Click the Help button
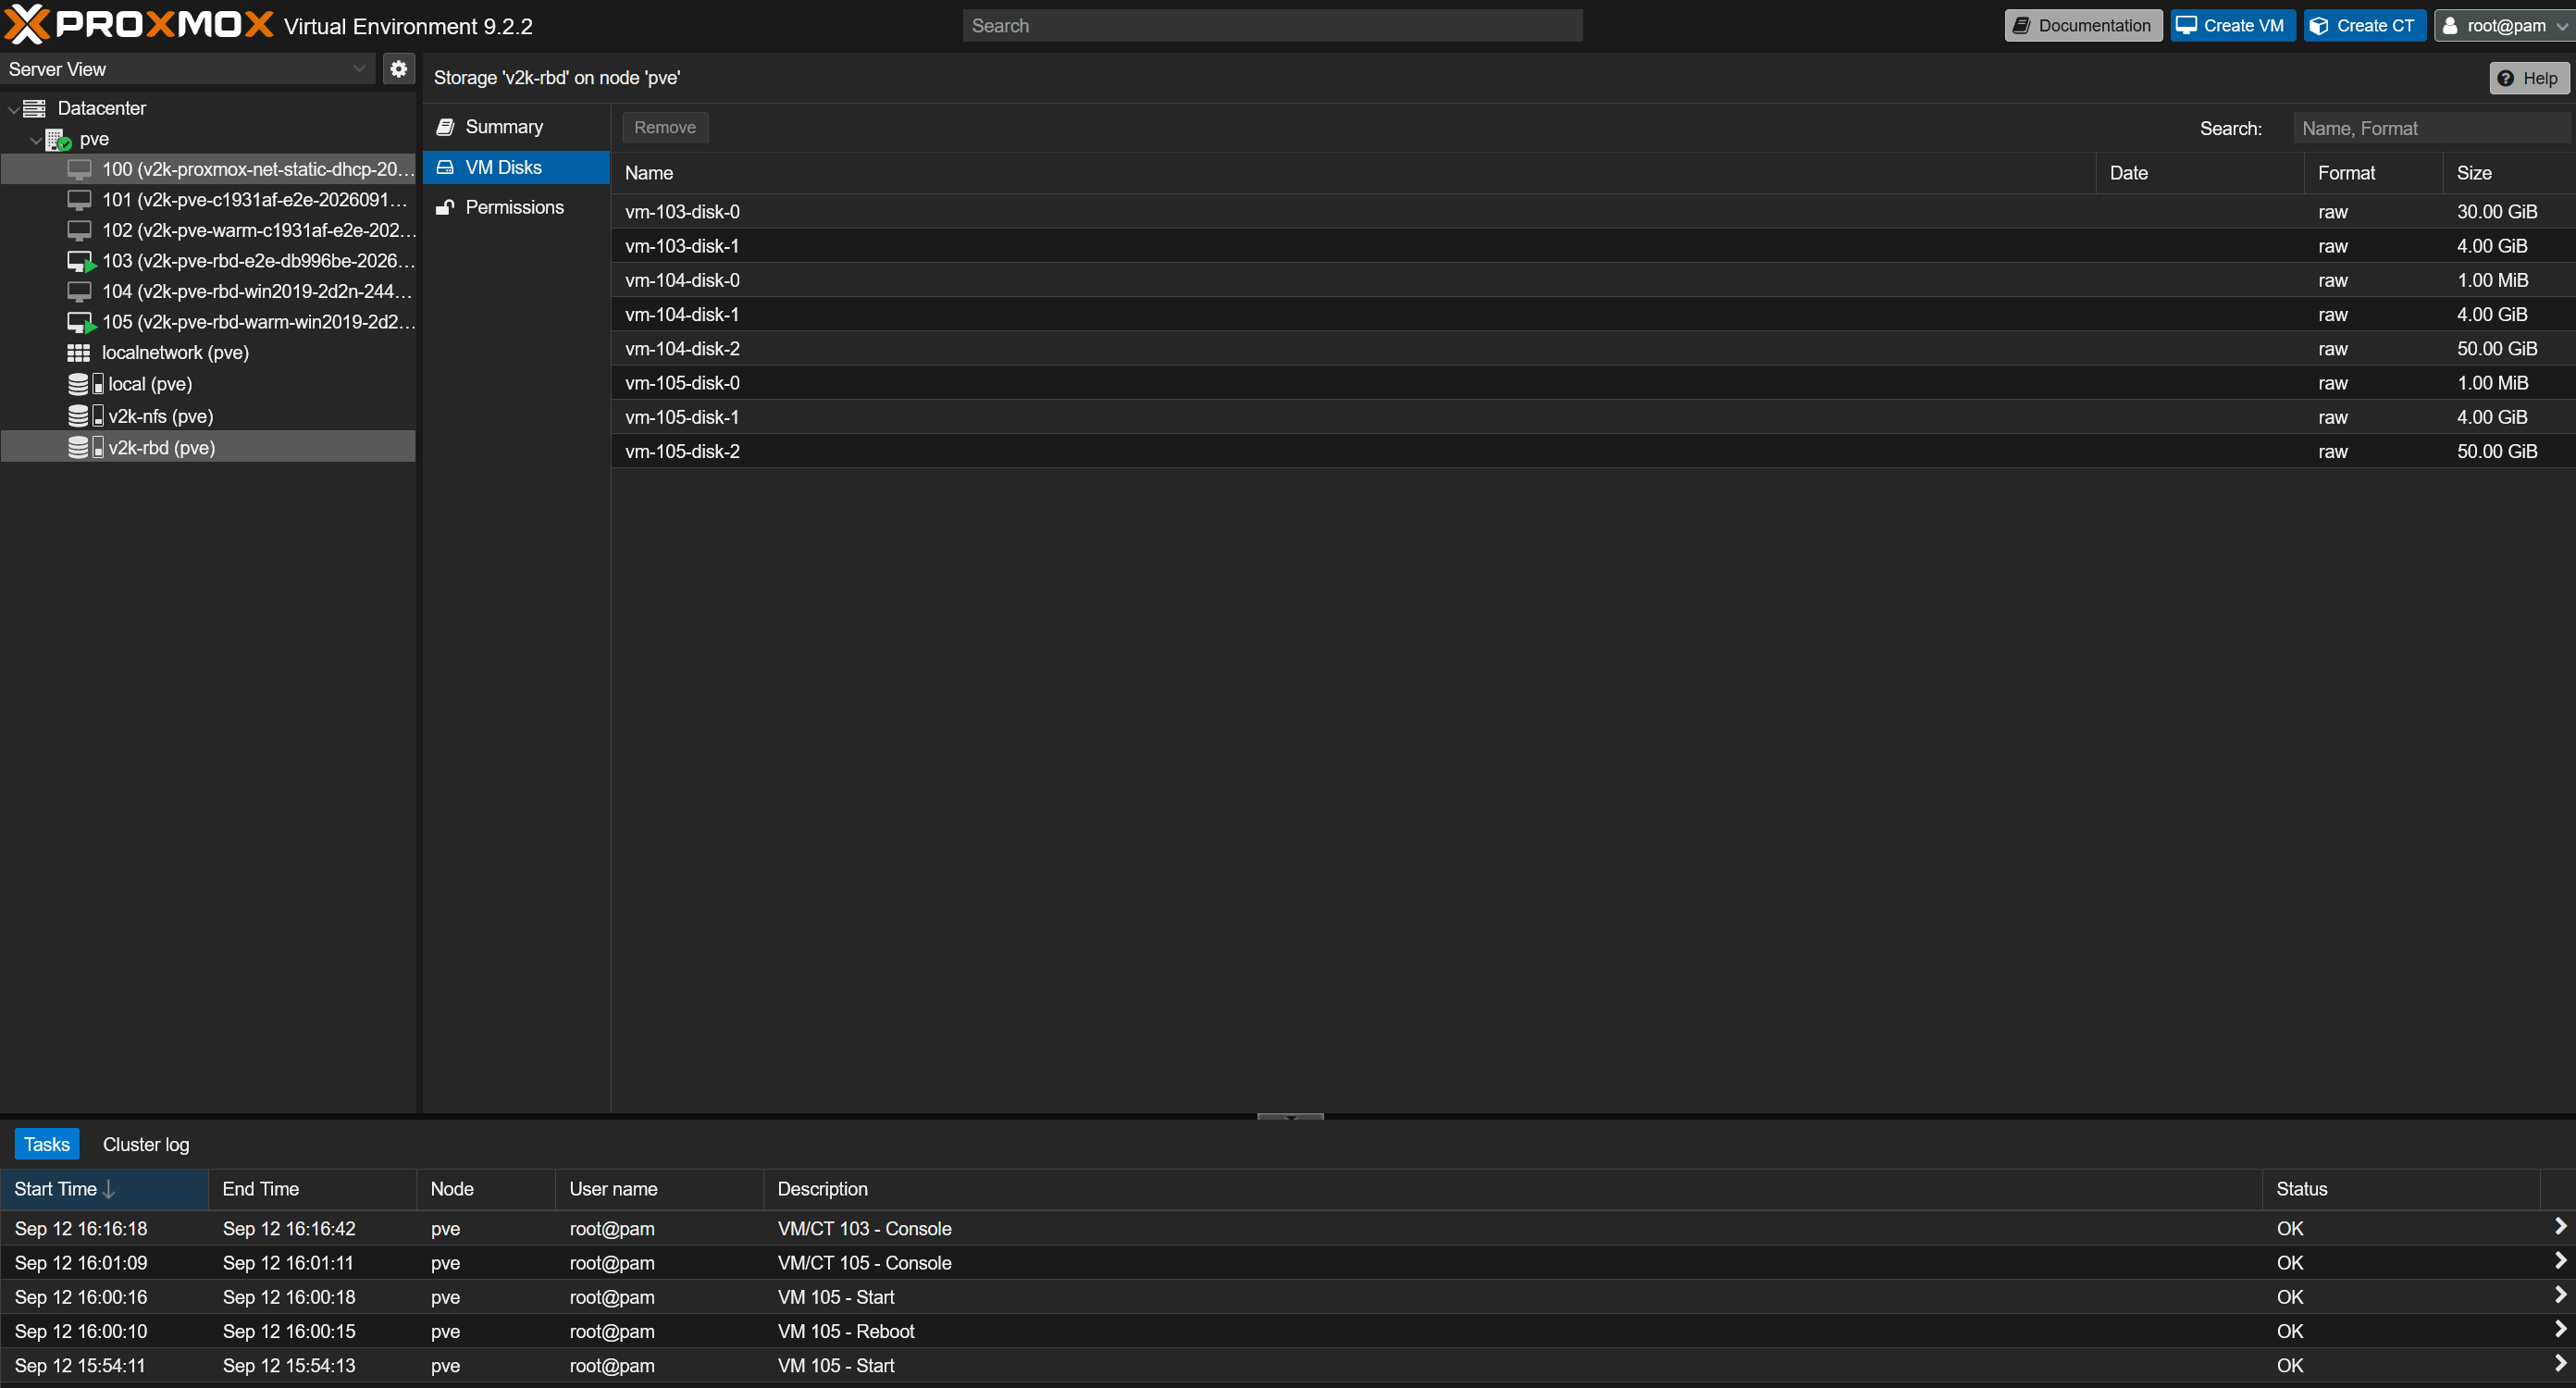Image resolution: width=2576 pixels, height=1388 pixels. pyautogui.click(x=2529, y=78)
